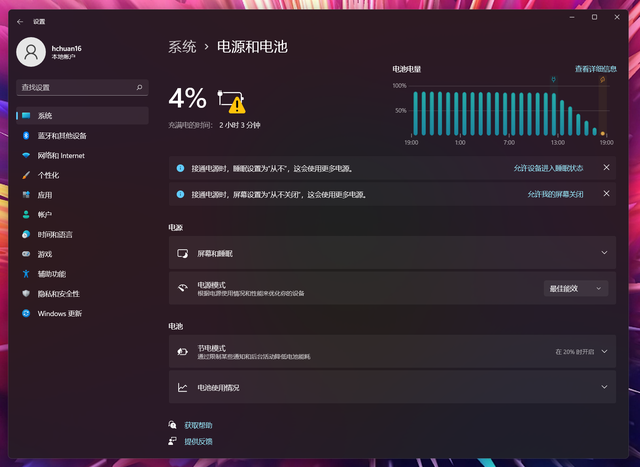Click info icon on screen notice
Viewport: 640px width, 467px height.
click(x=180, y=194)
